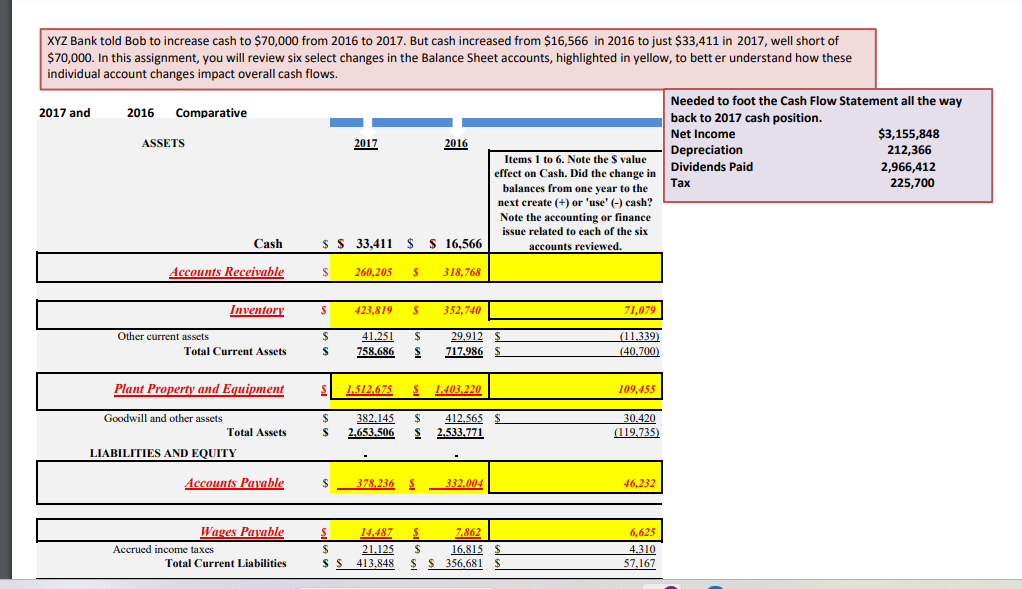Click the Accounts Payable change 46,232

639,483
